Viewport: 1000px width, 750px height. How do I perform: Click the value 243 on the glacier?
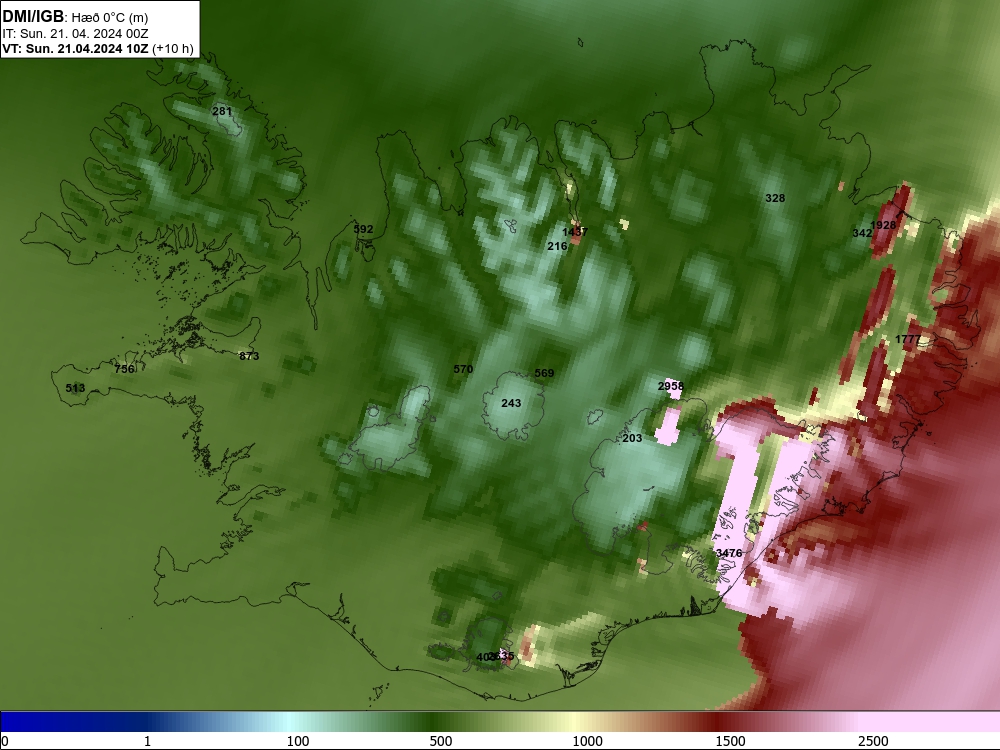pos(511,403)
